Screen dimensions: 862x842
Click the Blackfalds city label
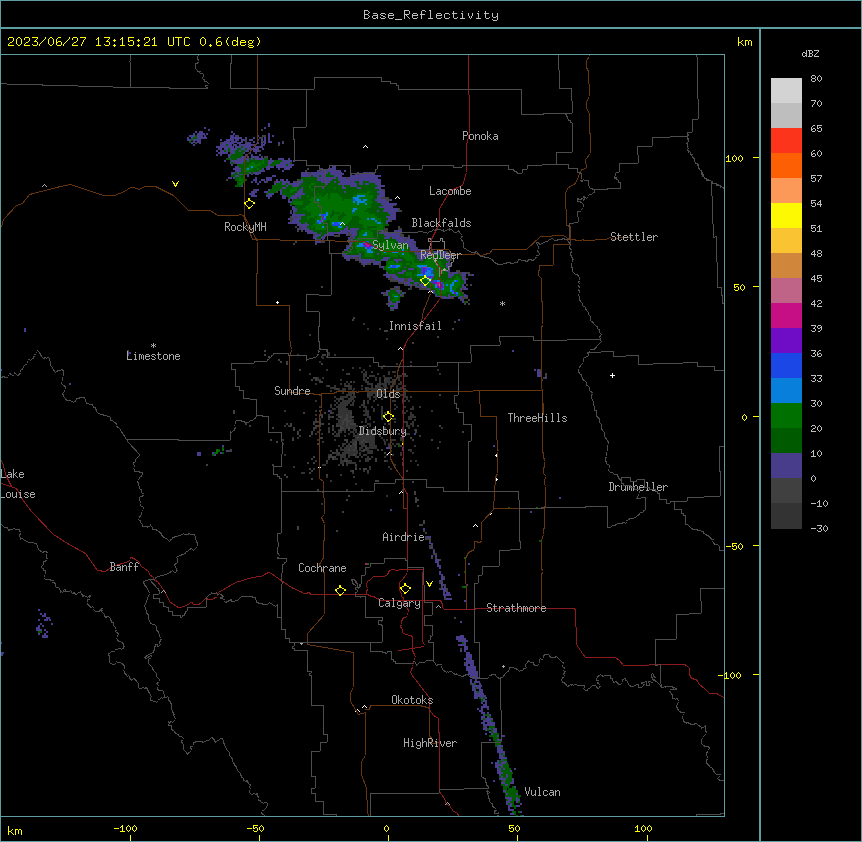click(441, 223)
